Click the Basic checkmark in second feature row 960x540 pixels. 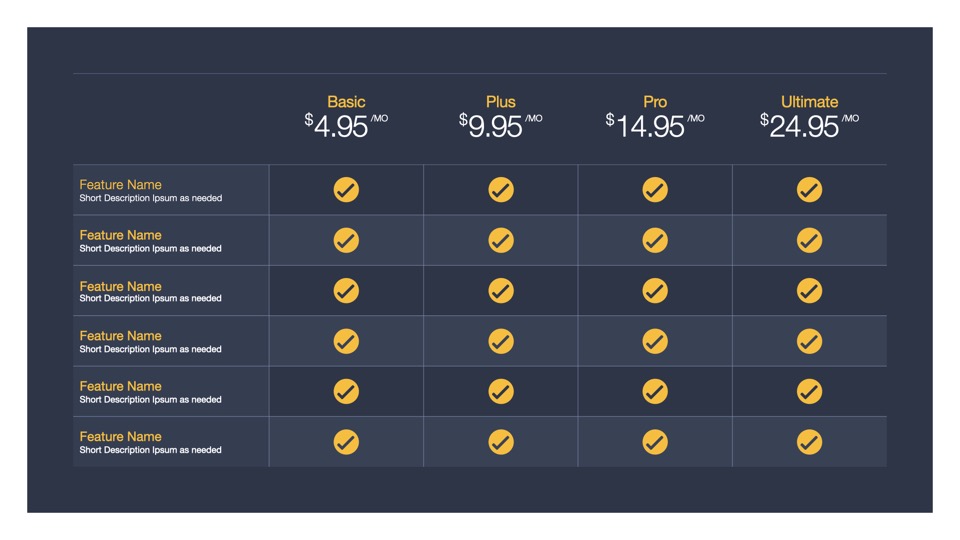346,240
